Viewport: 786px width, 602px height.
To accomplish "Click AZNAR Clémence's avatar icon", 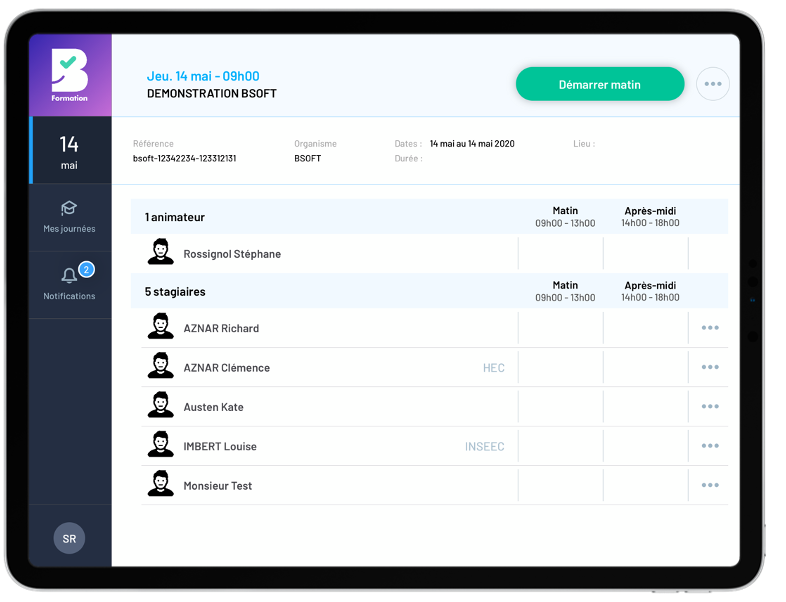I will point(160,365).
